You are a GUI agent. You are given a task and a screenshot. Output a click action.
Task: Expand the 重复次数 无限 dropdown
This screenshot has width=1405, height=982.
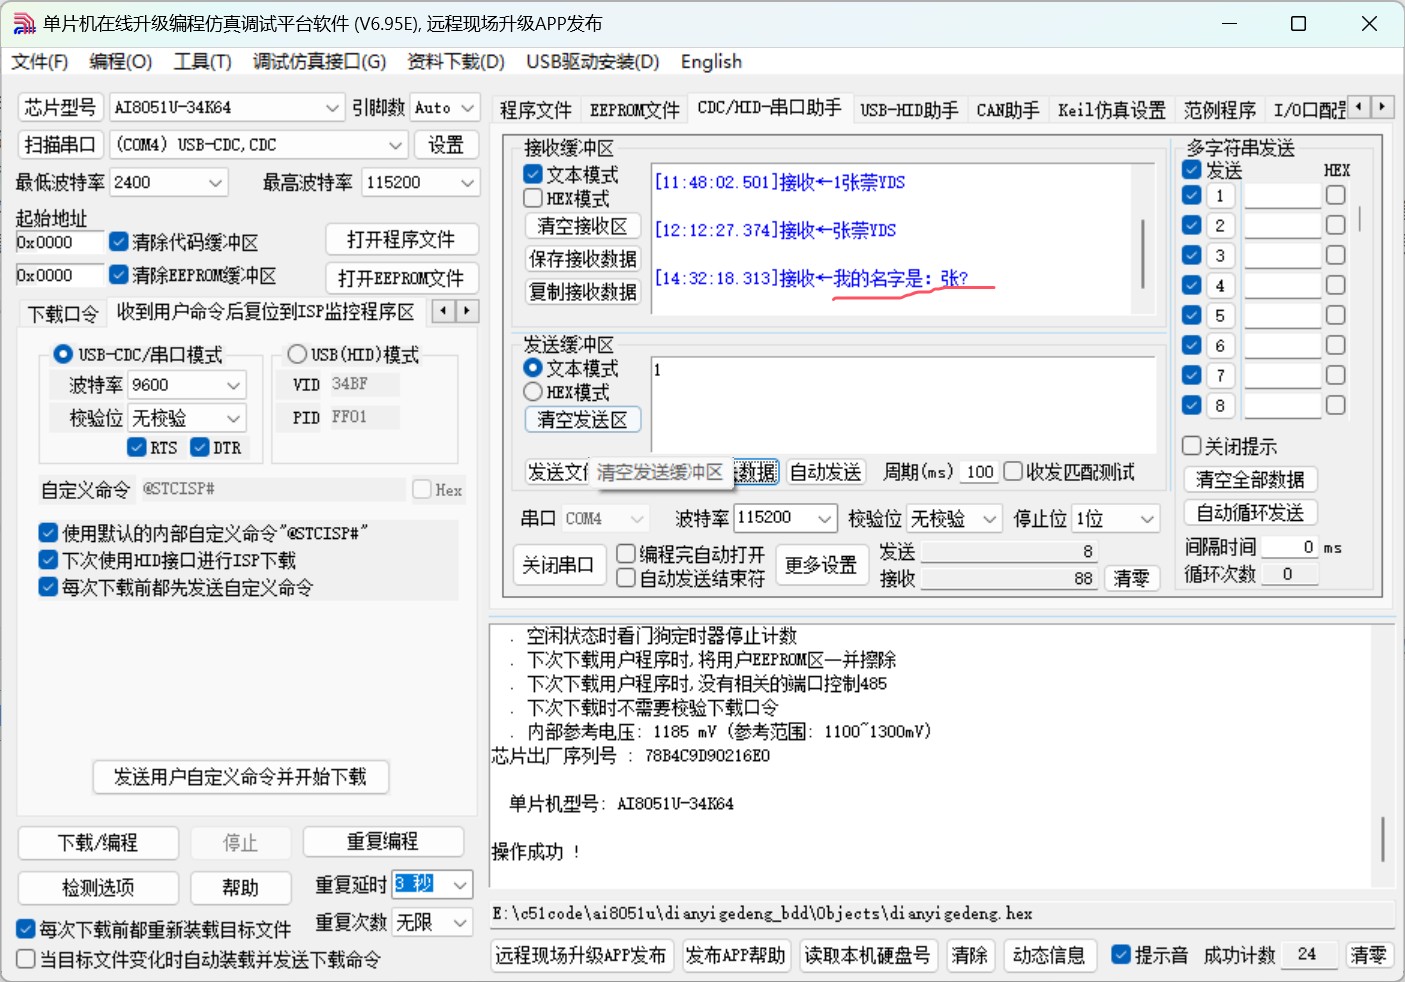tap(460, 922)
